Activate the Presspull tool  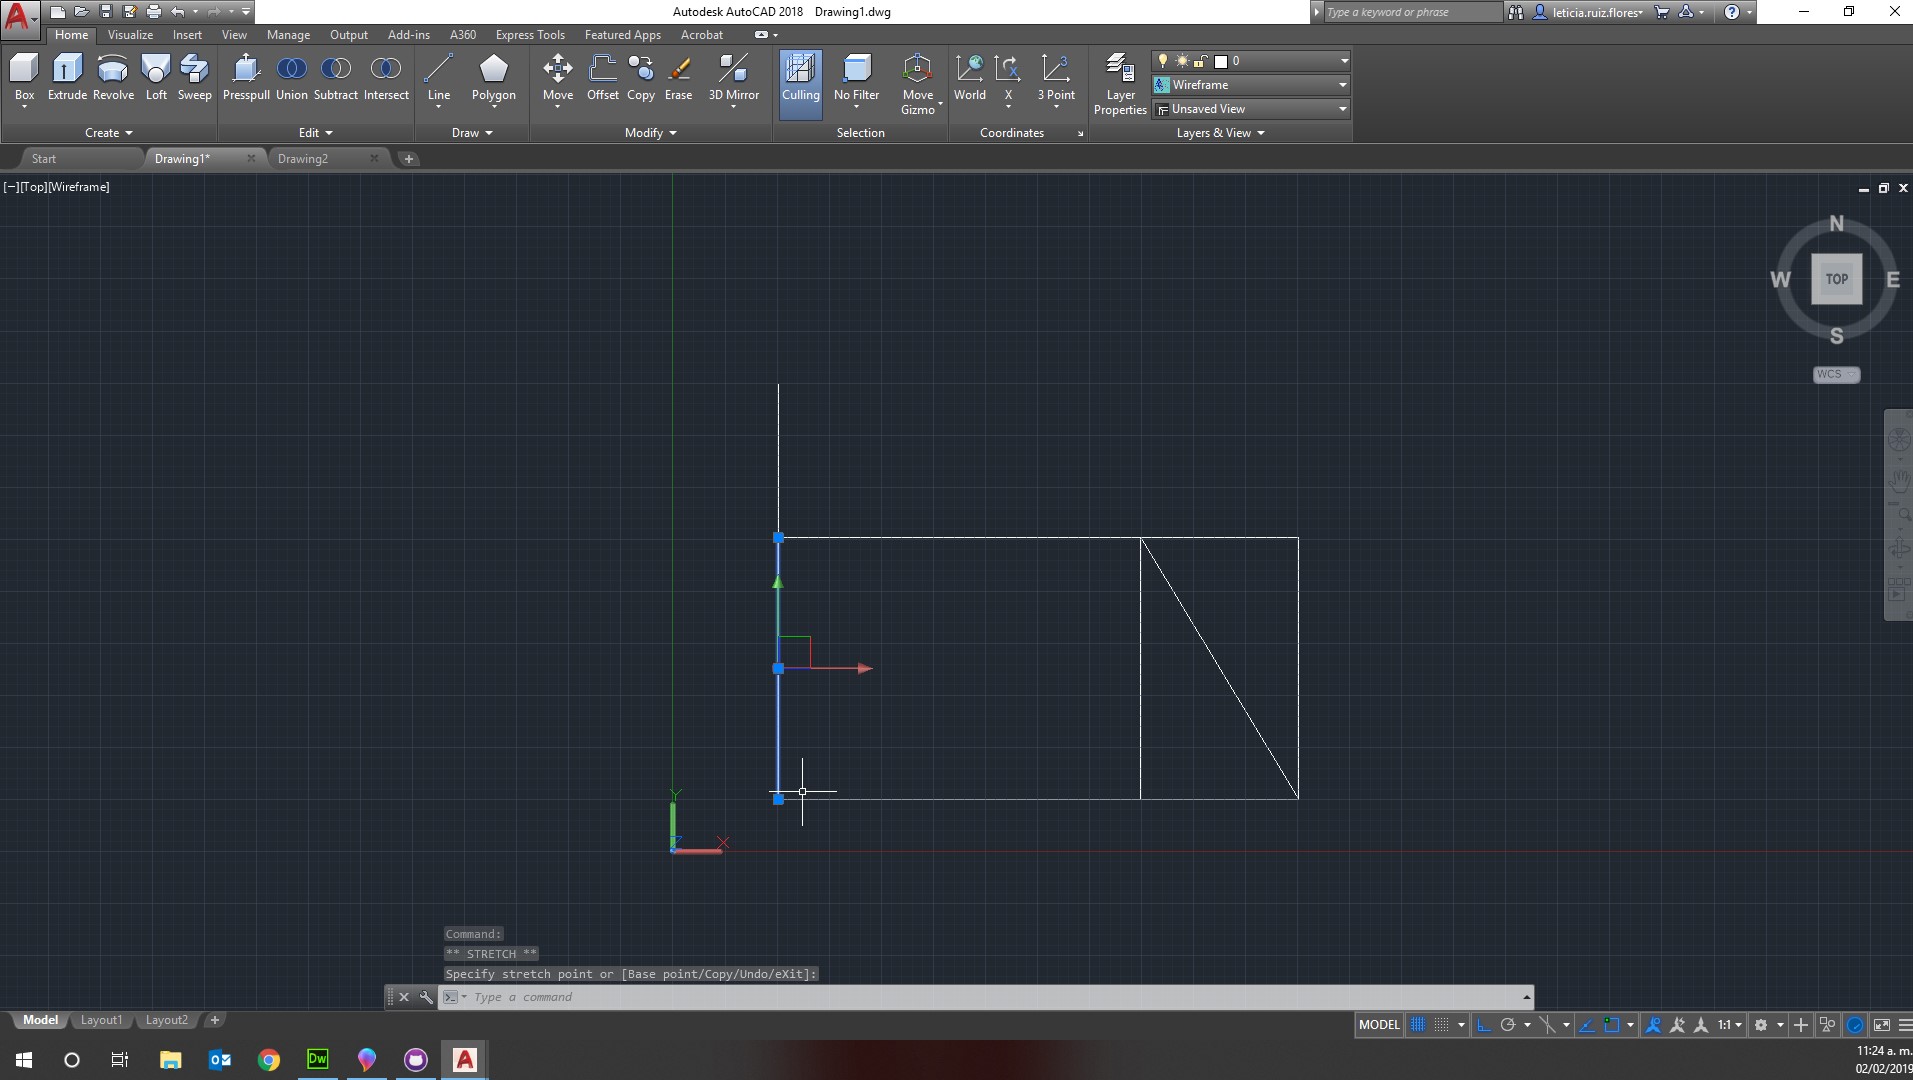click(x=246, y=78)
